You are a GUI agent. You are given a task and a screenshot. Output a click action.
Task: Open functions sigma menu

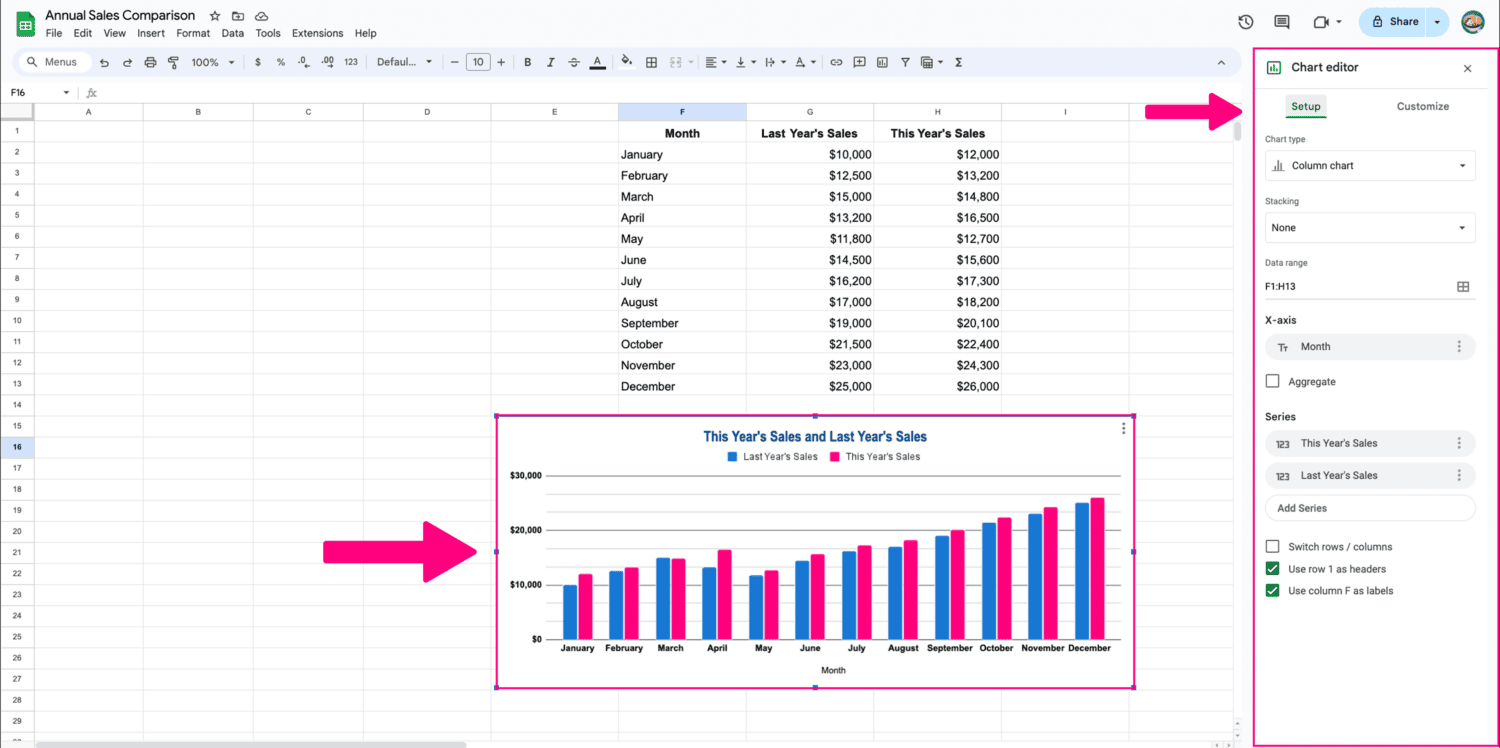pos(958,62)
